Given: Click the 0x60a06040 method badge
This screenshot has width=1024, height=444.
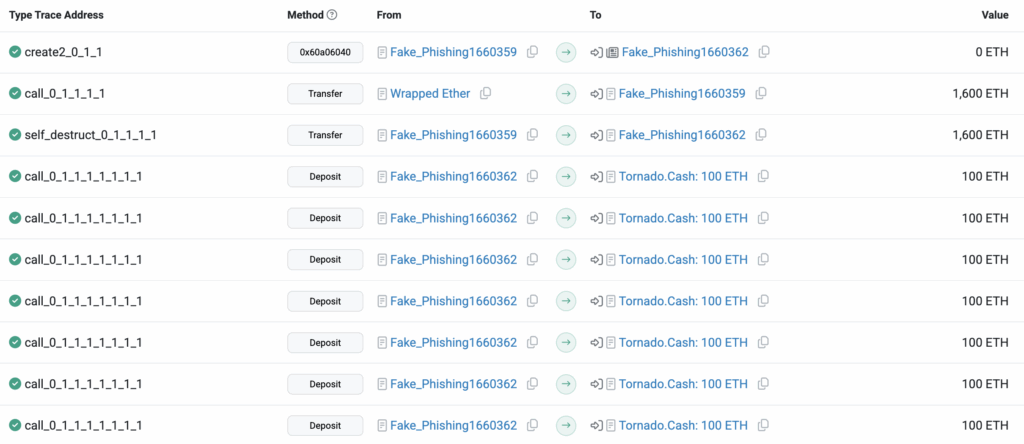Looking at the screenshot, I should [325, 52].
